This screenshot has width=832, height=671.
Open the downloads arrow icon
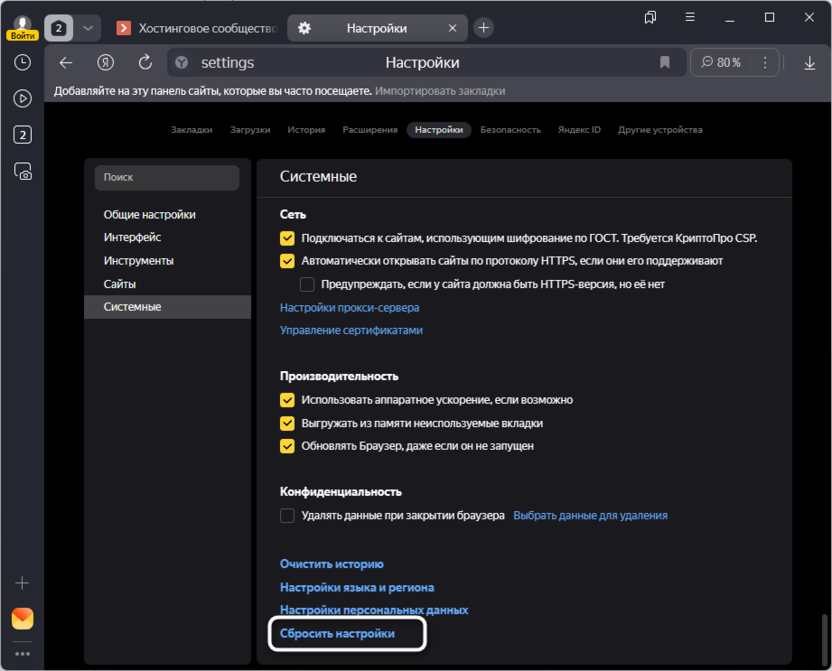(809, 63)
